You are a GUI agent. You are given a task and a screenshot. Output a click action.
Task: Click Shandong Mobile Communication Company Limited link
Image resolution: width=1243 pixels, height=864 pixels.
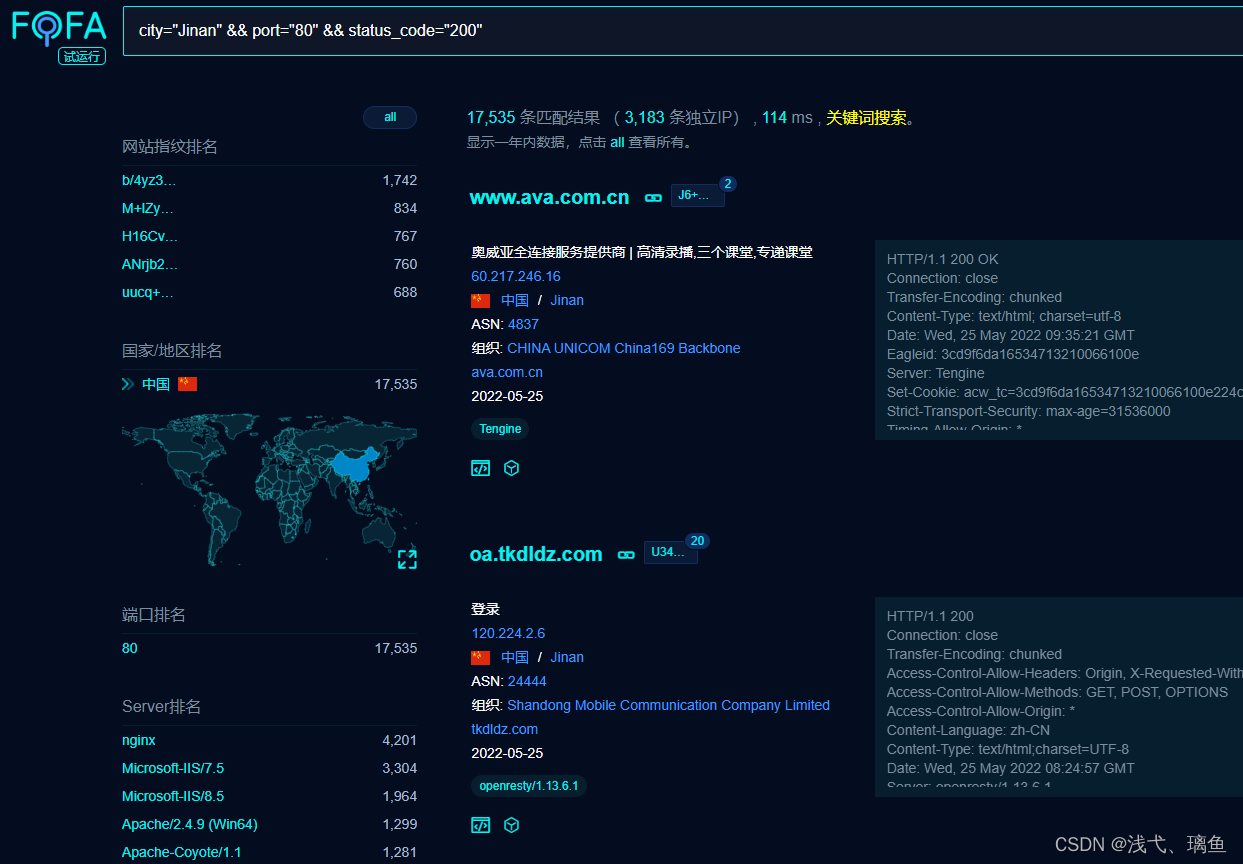[x=669, y=705]
